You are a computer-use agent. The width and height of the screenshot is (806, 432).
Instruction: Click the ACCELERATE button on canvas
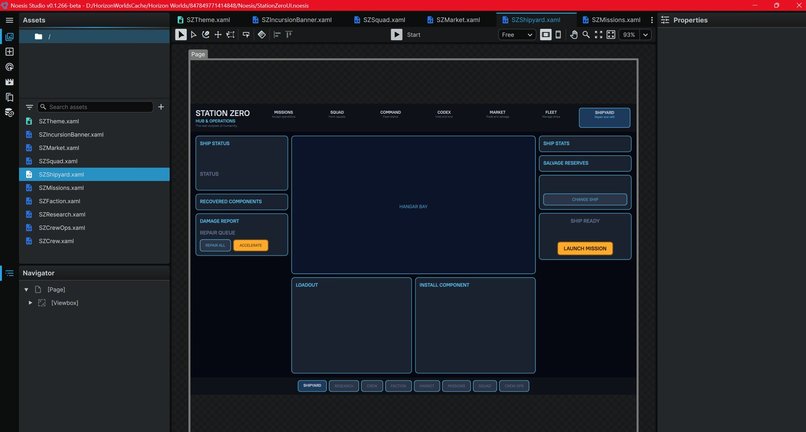pos(250,245)
